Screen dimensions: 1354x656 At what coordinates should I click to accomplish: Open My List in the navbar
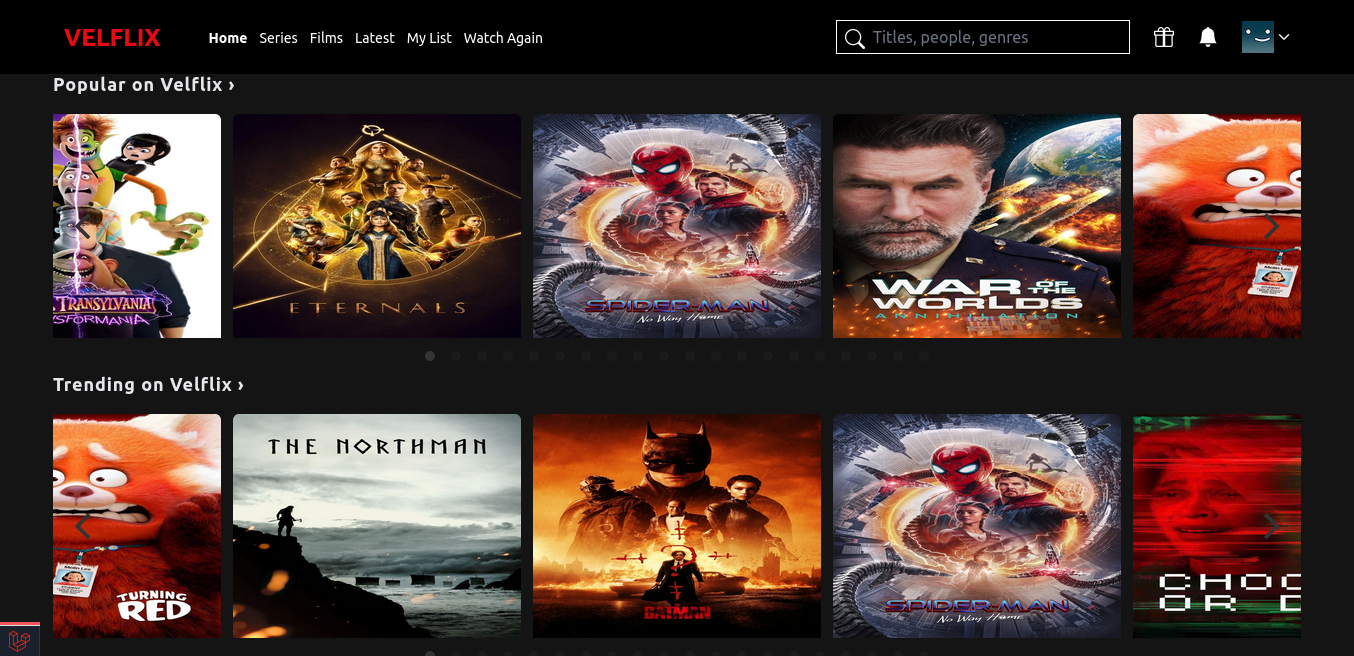[x=429, y=38]
